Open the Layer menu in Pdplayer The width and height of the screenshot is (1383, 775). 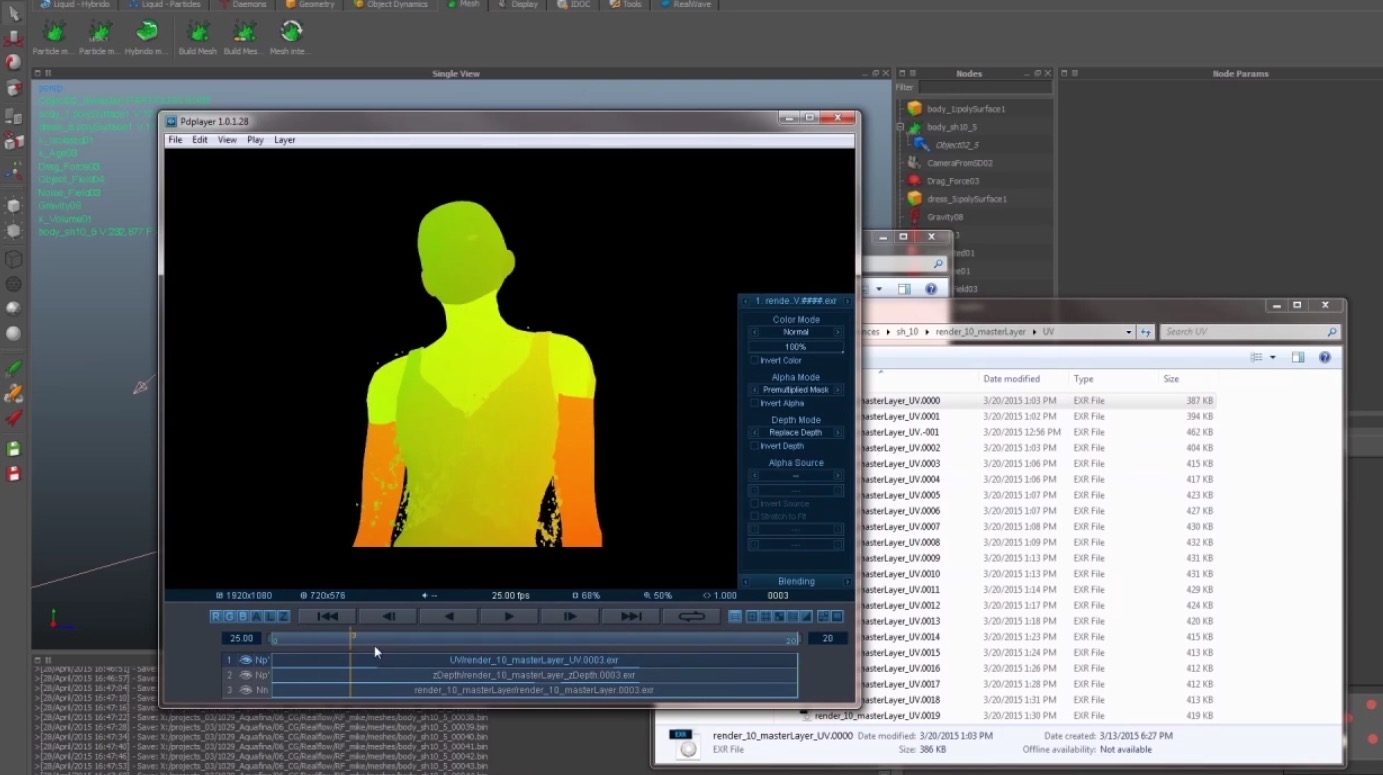[285, 140]
